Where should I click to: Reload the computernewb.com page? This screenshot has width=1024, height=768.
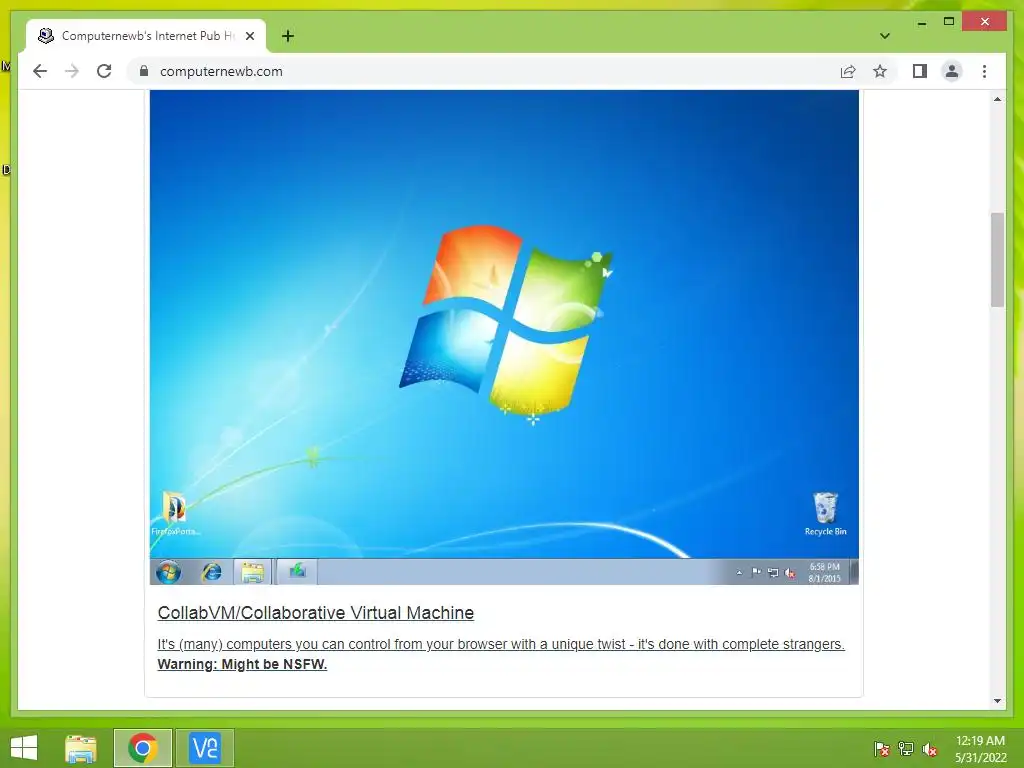click(104, 71)
